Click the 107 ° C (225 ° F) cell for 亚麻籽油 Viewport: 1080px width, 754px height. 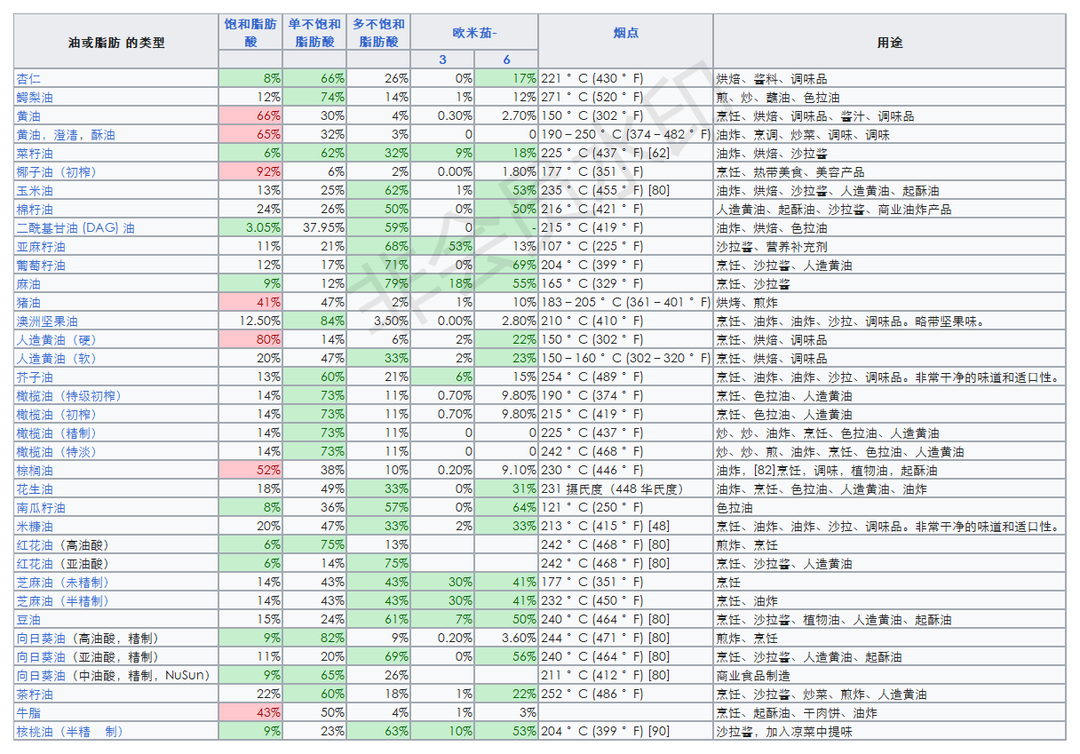(625, 246)
